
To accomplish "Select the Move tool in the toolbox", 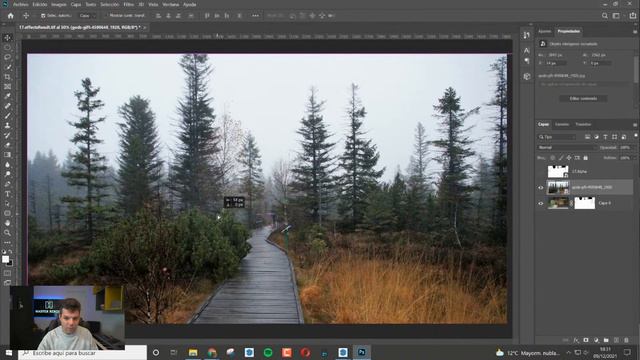I will [7, 38].
